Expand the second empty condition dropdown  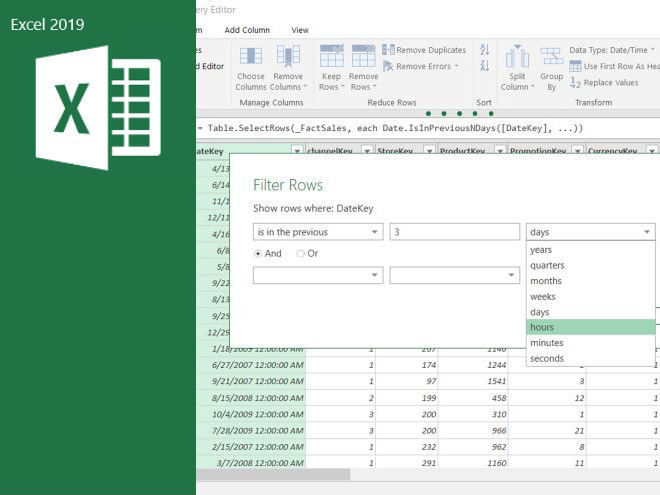[317, 274]
